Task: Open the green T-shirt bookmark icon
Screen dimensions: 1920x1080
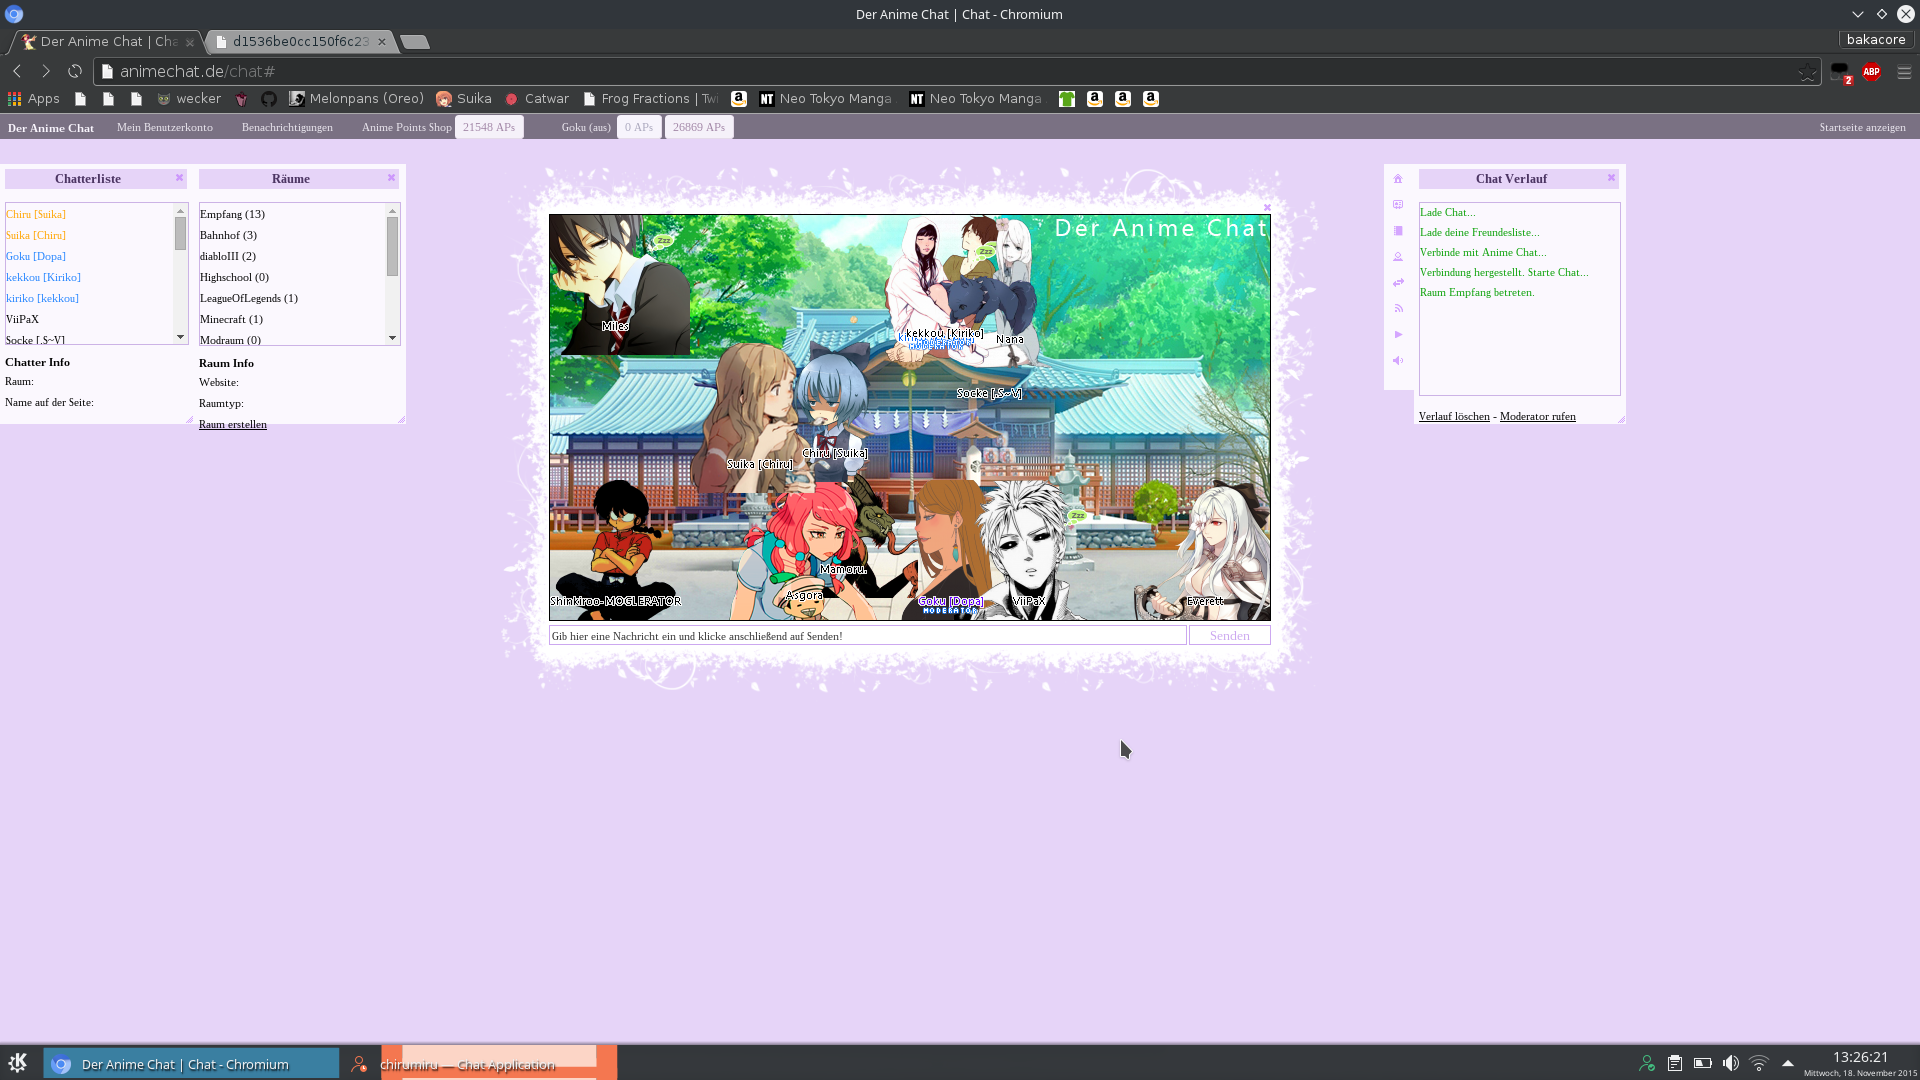Action: tap(1067, 99)
